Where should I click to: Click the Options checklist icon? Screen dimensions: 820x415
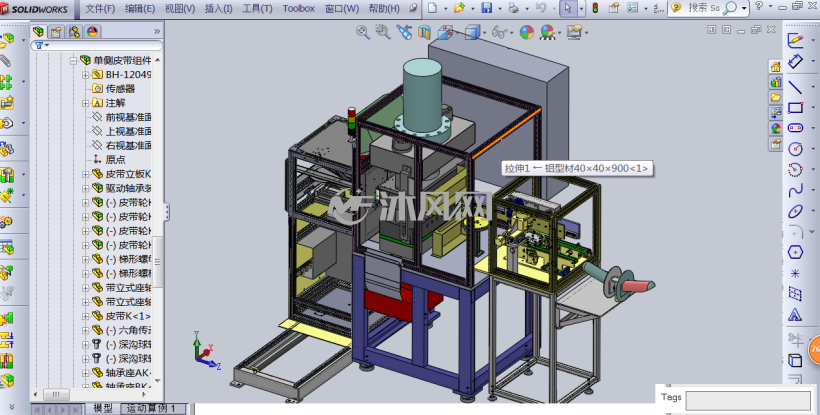[x=633, y=8]
